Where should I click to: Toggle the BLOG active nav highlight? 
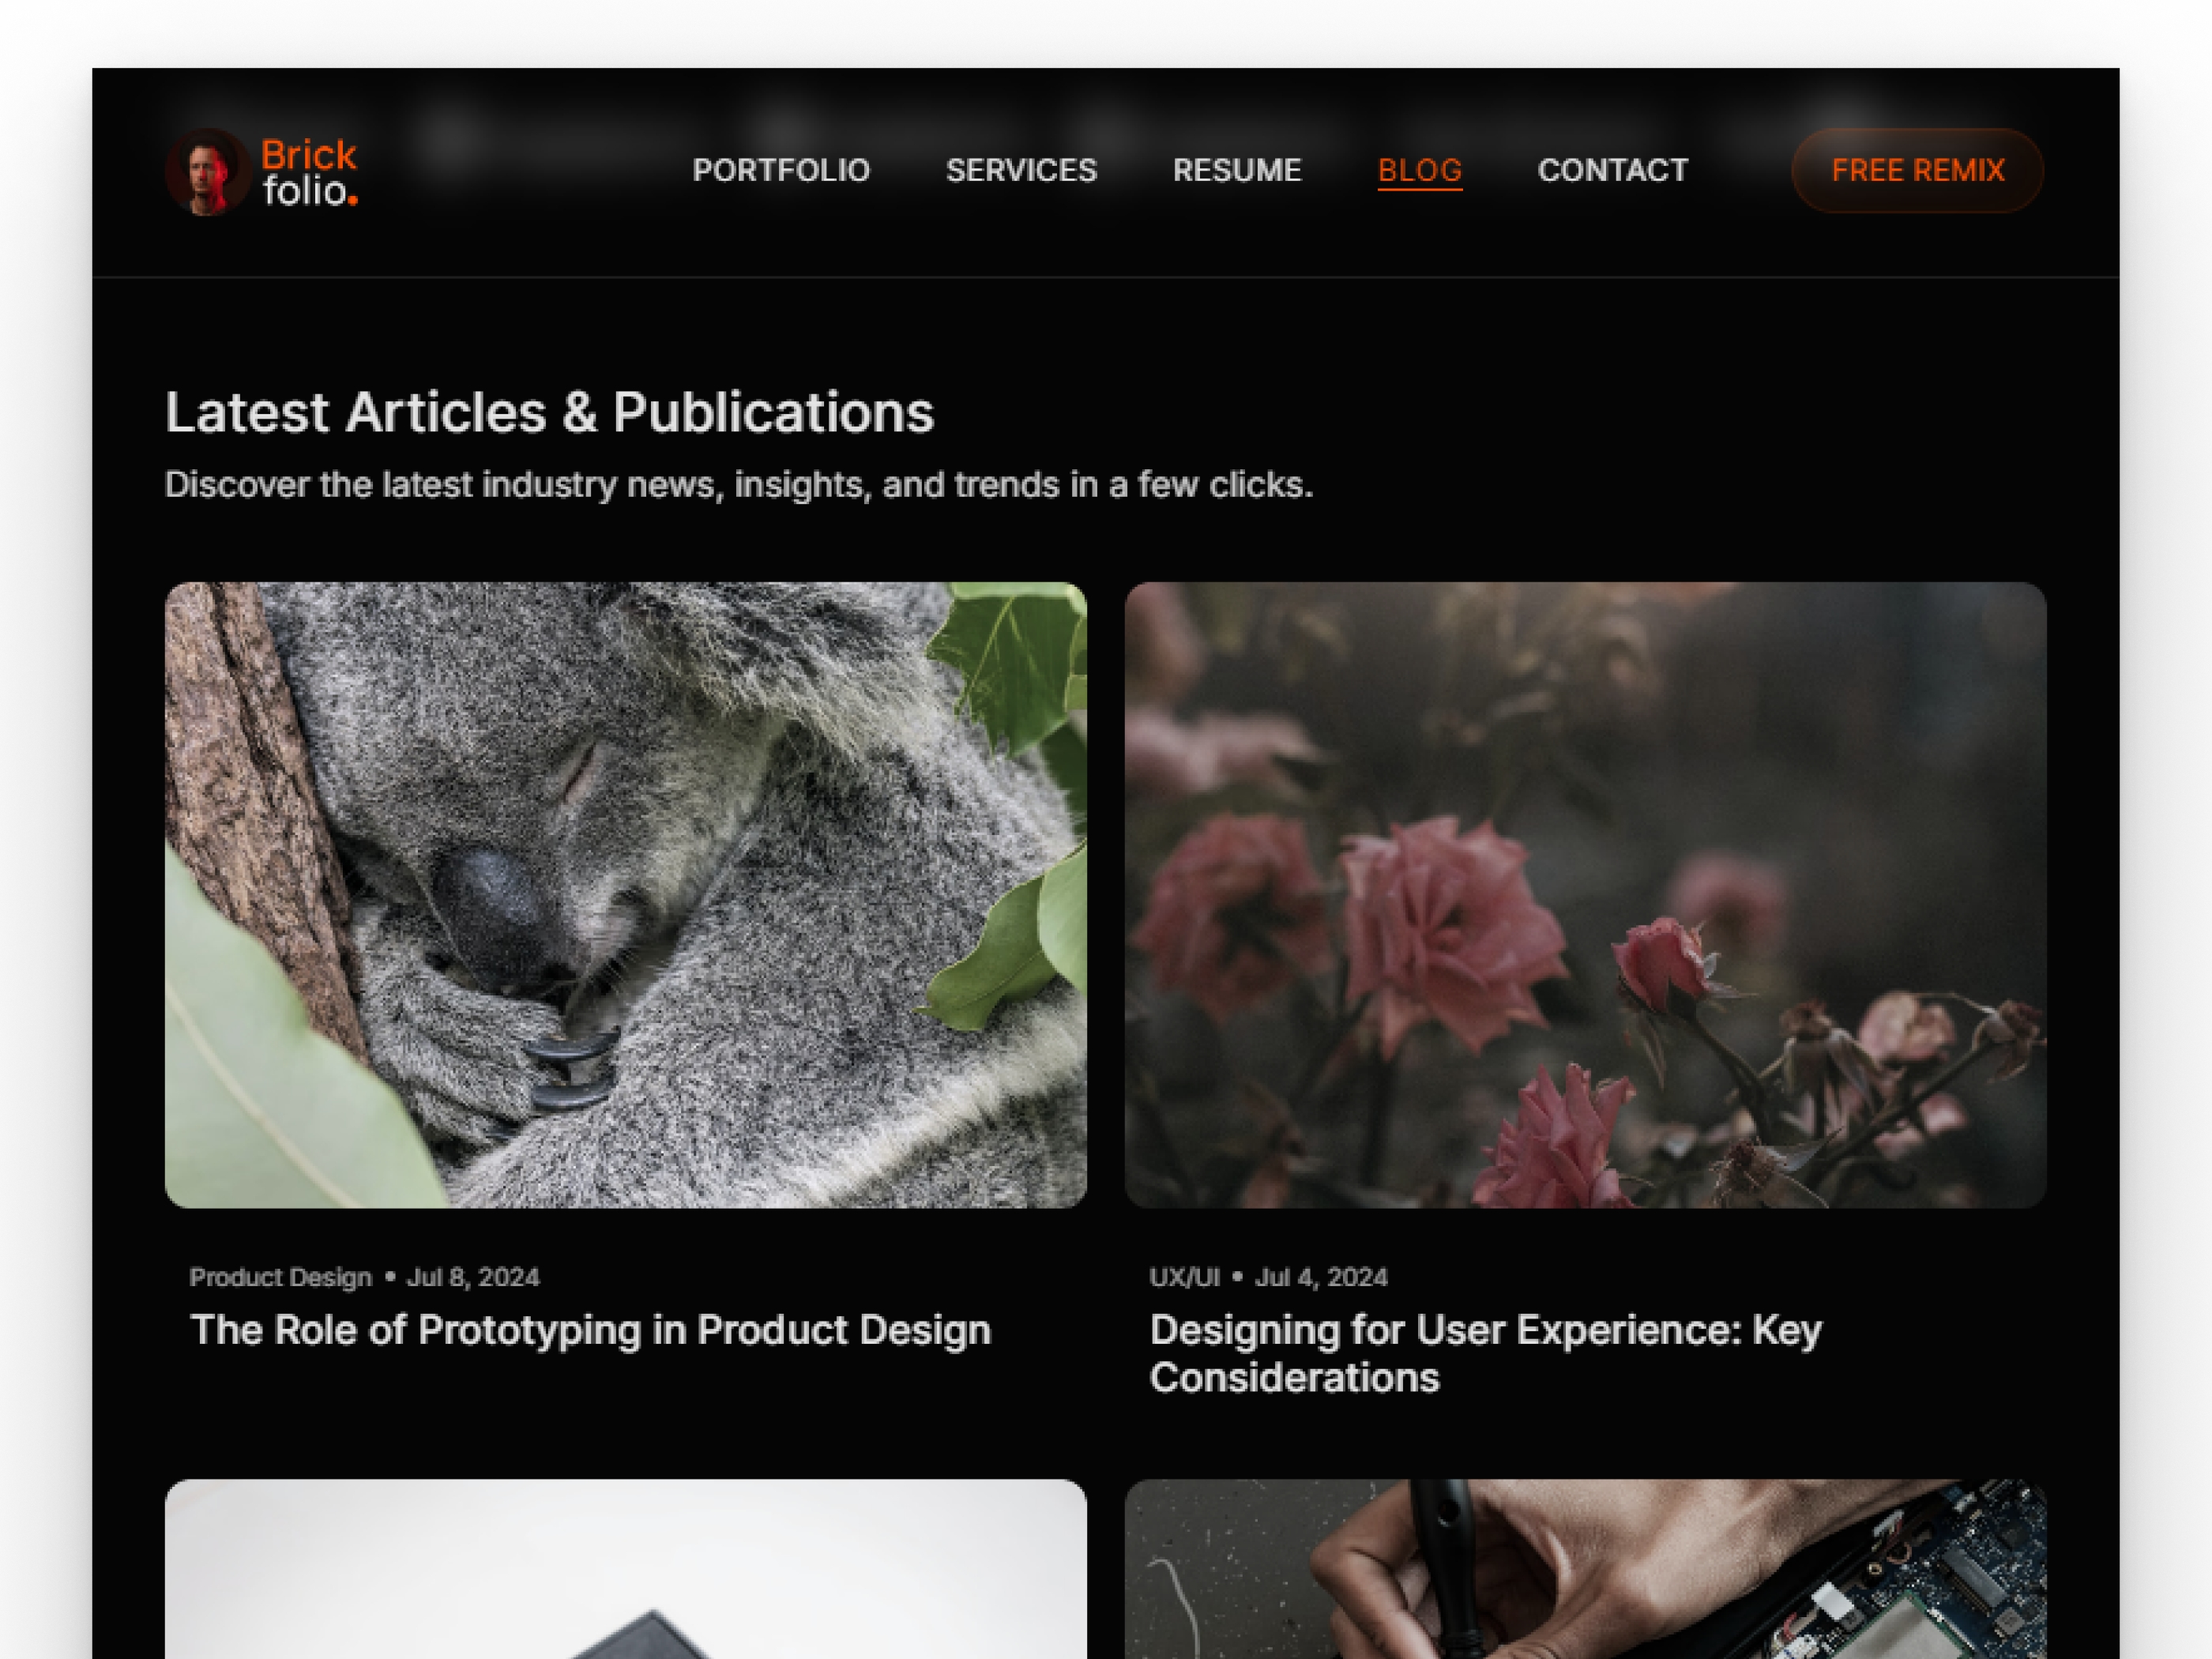tap(1420, 169)
